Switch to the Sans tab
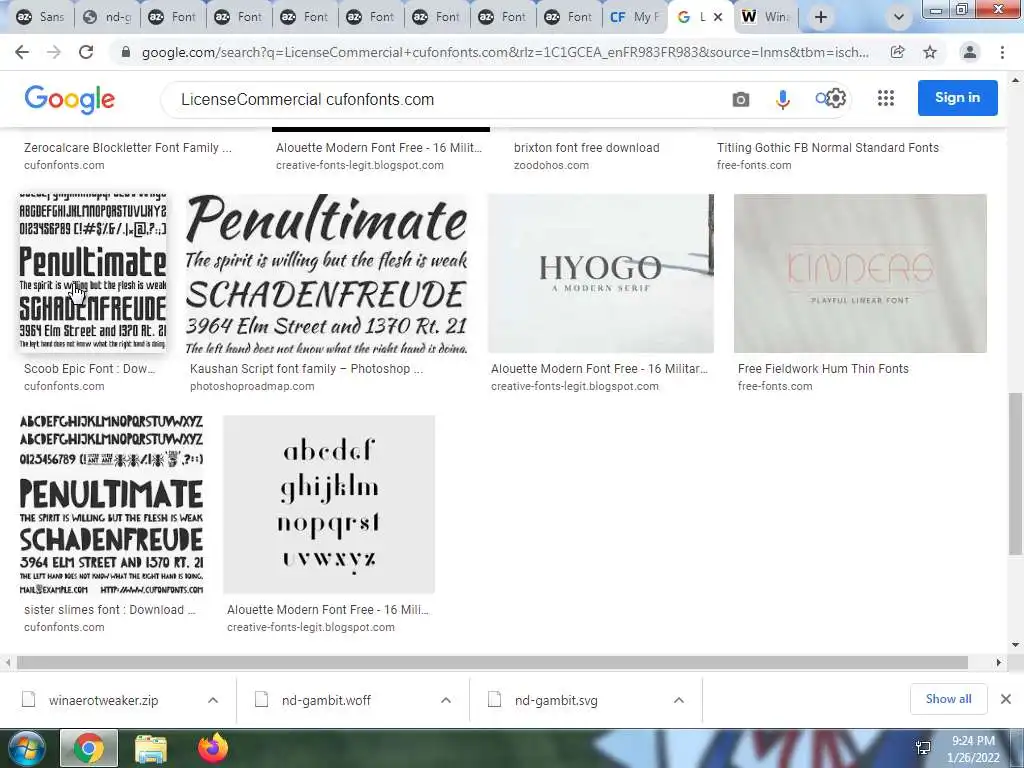This screenshot has width=1024, height=768. click(40, 17)
